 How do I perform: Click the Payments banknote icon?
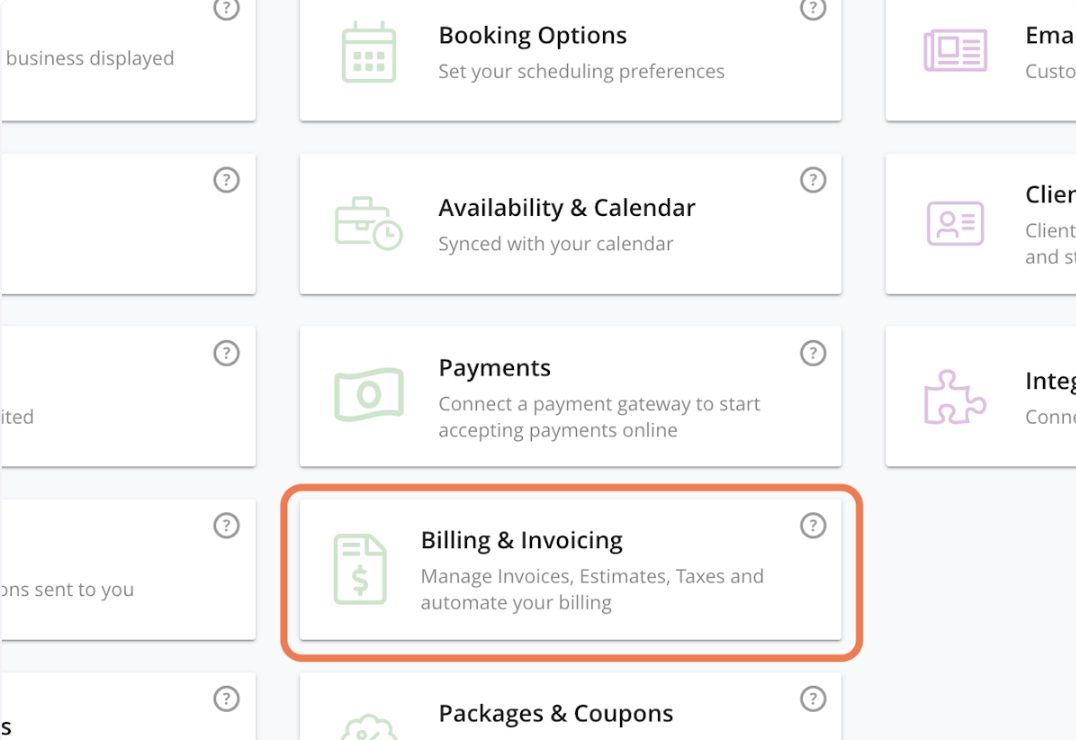click(x=368, y=395)
